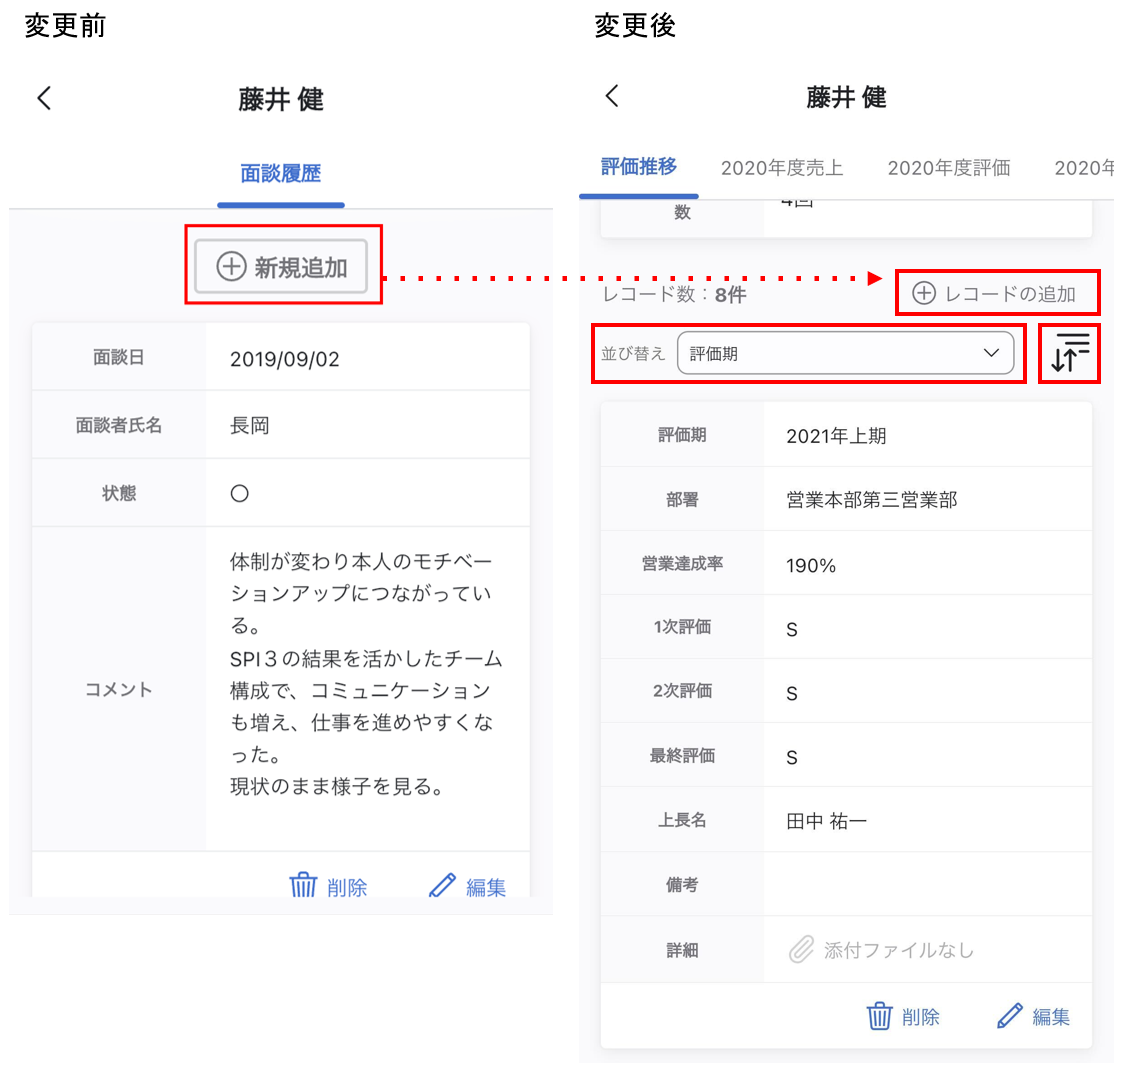Click the back arrow in 変更前 screen
The image size is (1123, 1080).
point(44,98)
